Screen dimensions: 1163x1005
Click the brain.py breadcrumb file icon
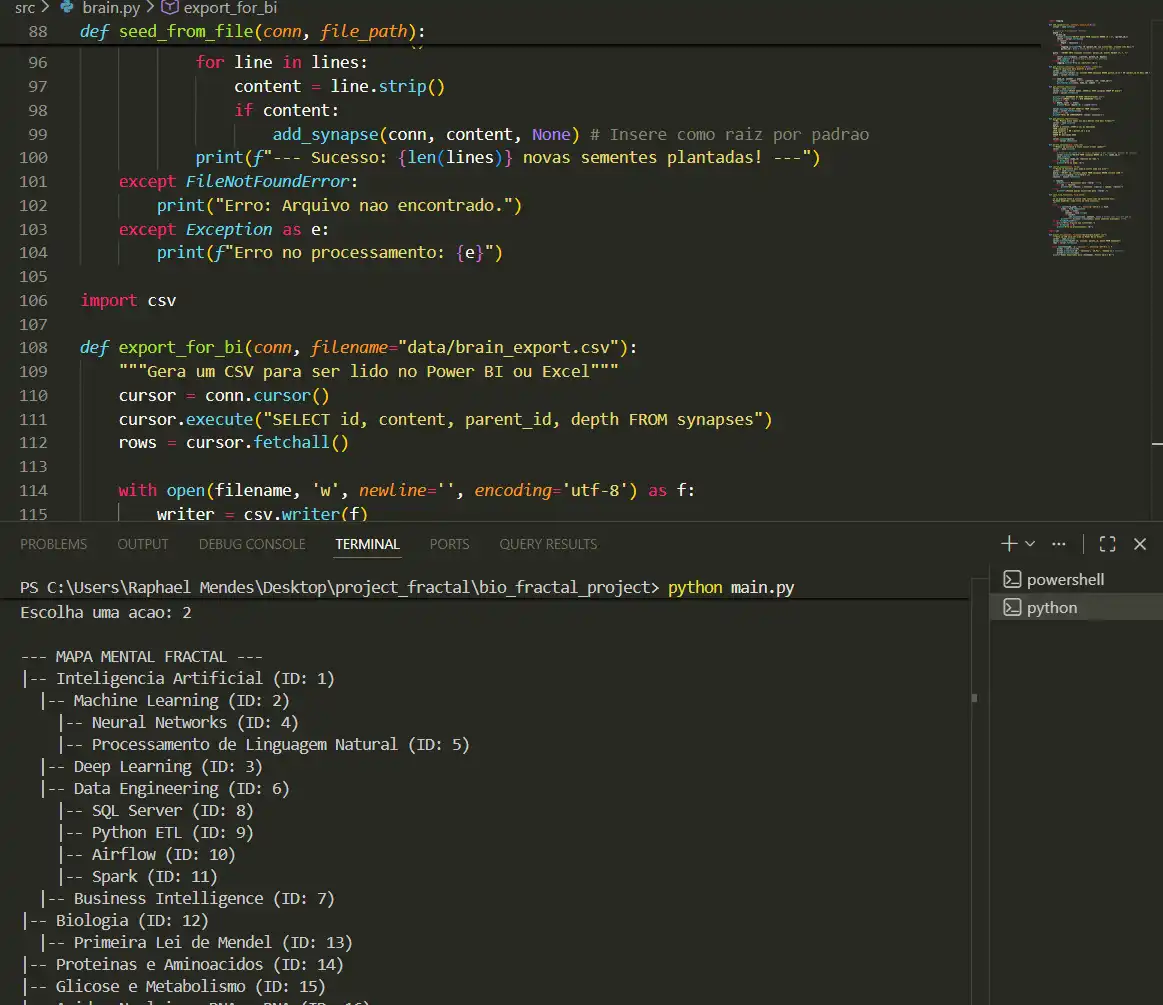click(67, 8)
